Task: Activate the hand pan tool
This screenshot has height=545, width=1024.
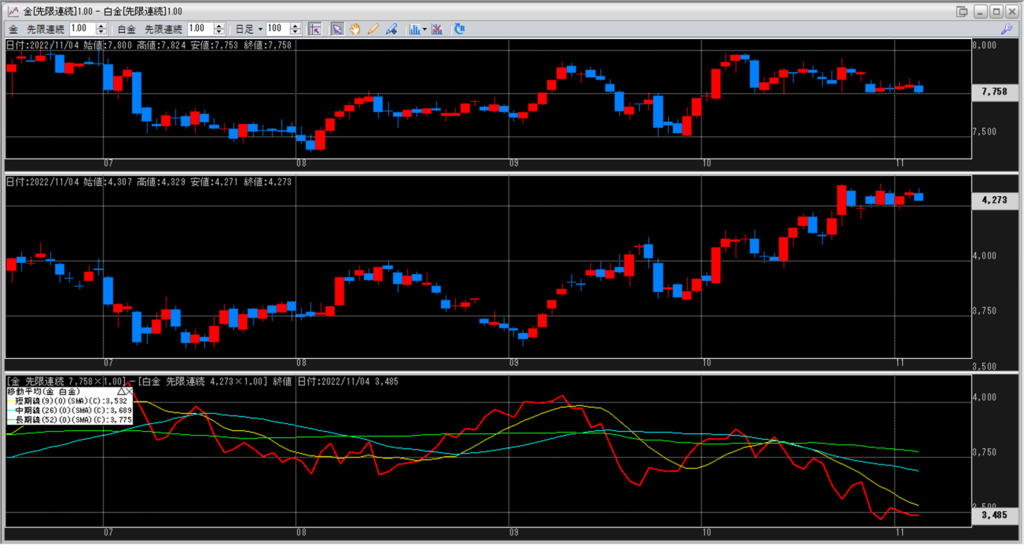Action: pos(355,29)
